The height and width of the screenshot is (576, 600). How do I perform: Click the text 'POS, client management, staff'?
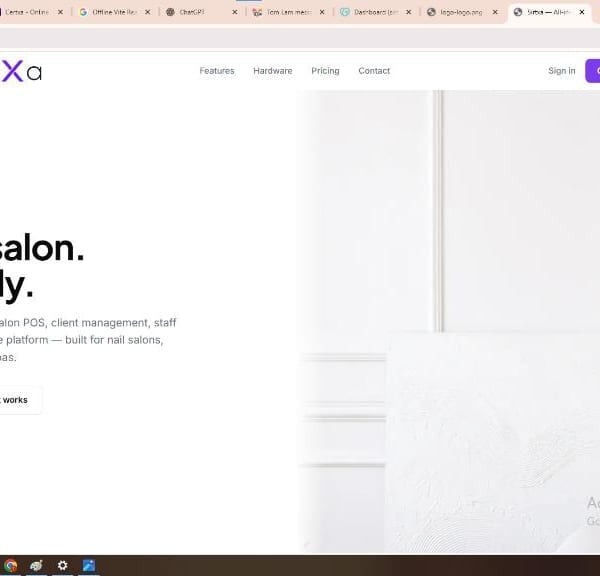99,323
